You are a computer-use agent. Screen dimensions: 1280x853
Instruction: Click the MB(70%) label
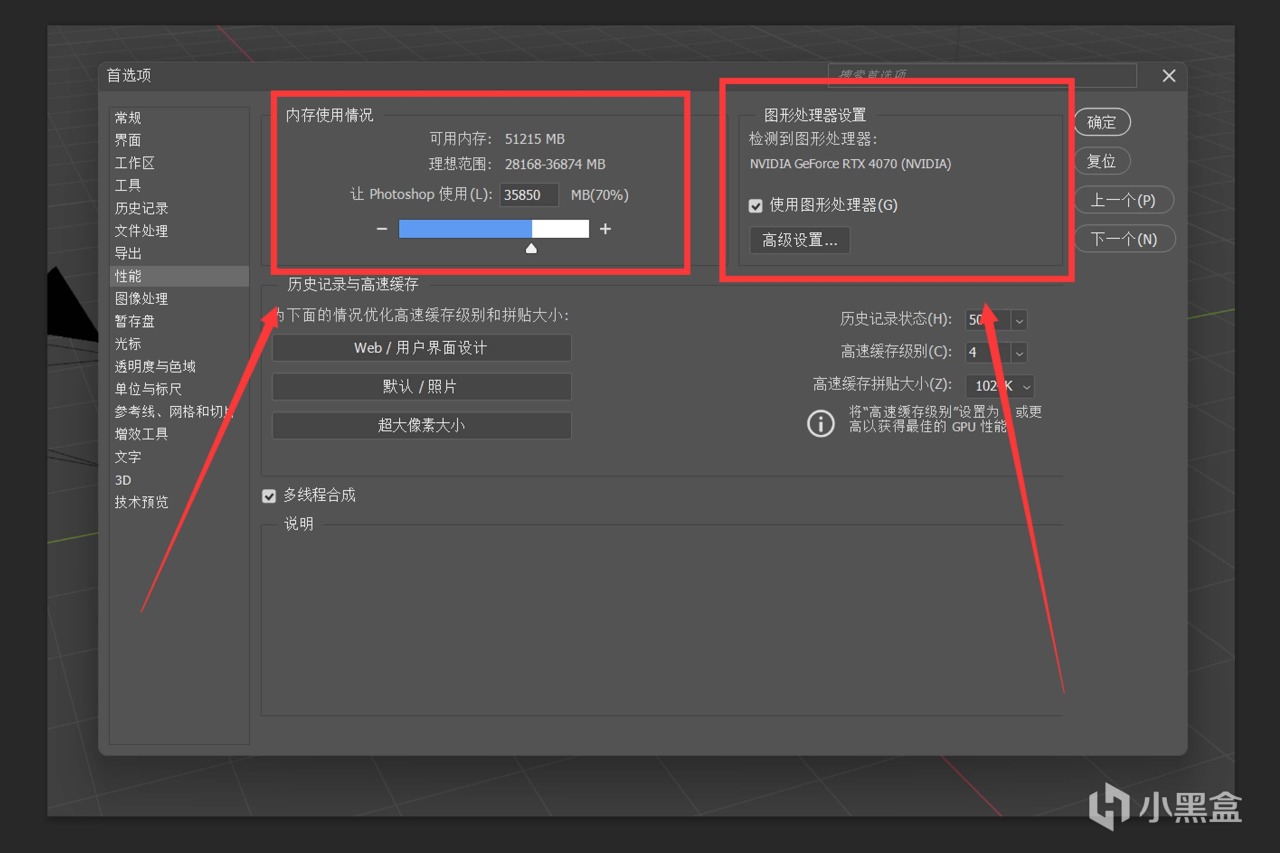point(600,195)
